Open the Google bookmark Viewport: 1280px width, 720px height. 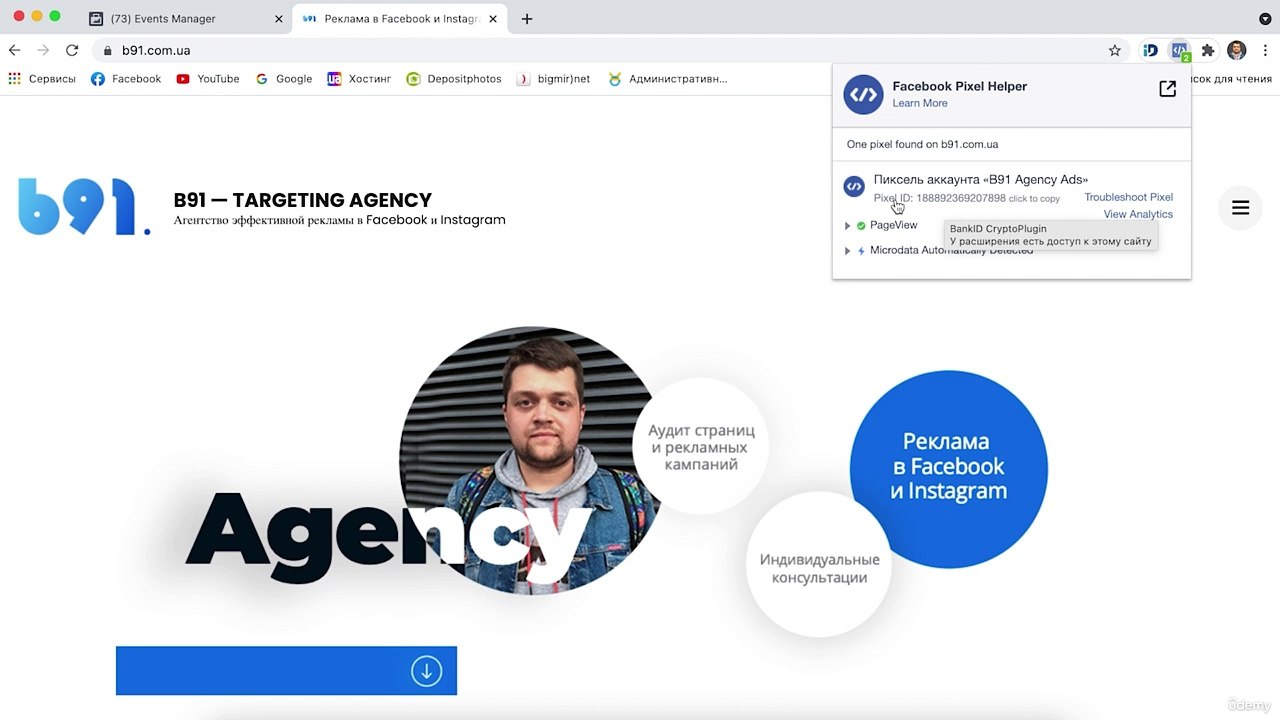284,79
